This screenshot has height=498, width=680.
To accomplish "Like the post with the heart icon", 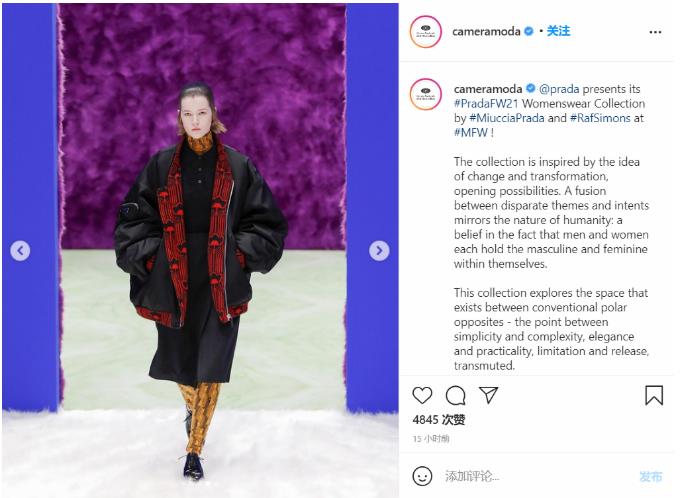I will click(422, 395).
